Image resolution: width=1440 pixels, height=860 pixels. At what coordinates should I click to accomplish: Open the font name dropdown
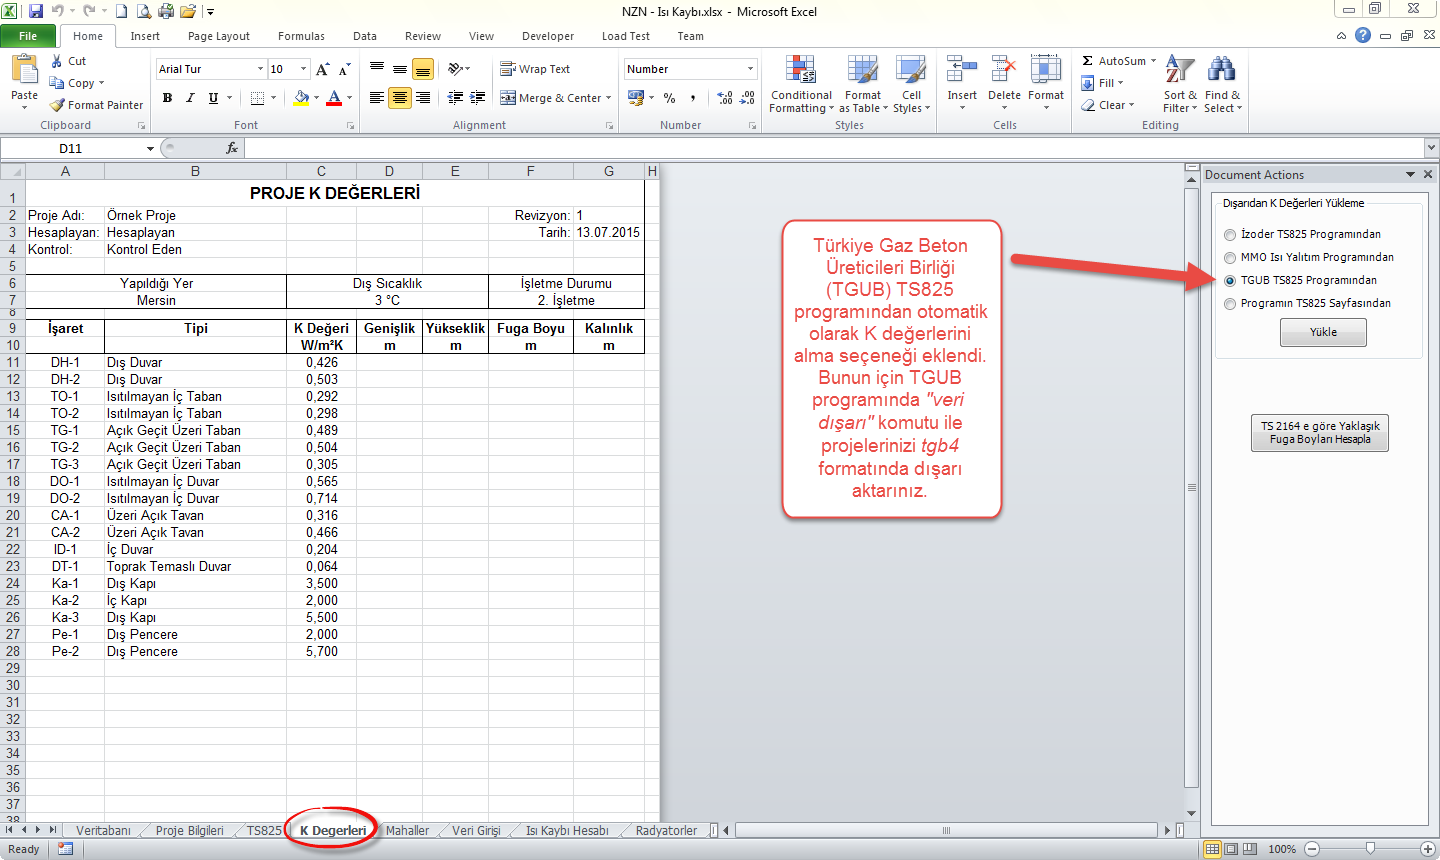(260, 69)
